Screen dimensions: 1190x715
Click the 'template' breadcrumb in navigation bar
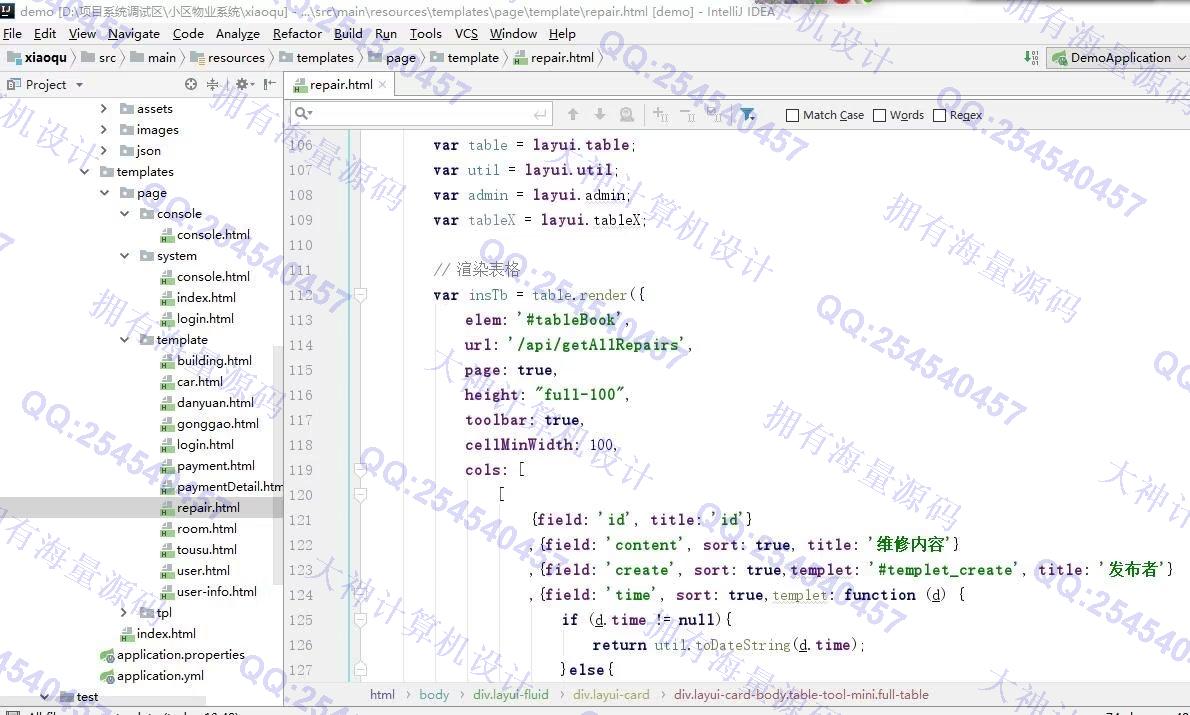click(x=472, y=58)
